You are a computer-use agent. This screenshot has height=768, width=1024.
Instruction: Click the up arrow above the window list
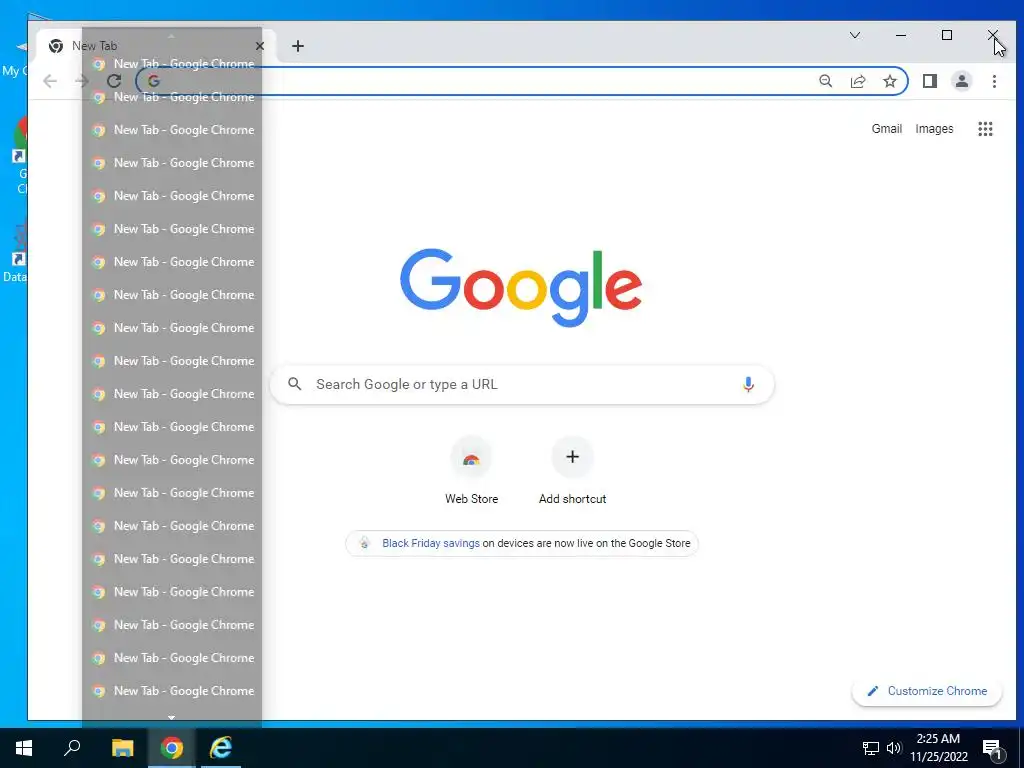coord(172,37)
